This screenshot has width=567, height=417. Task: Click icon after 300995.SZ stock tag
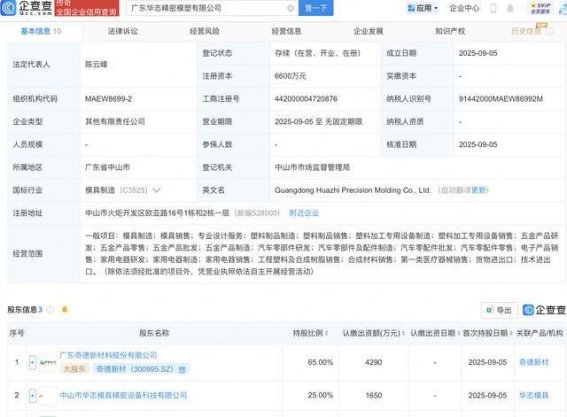click(182, 369)
